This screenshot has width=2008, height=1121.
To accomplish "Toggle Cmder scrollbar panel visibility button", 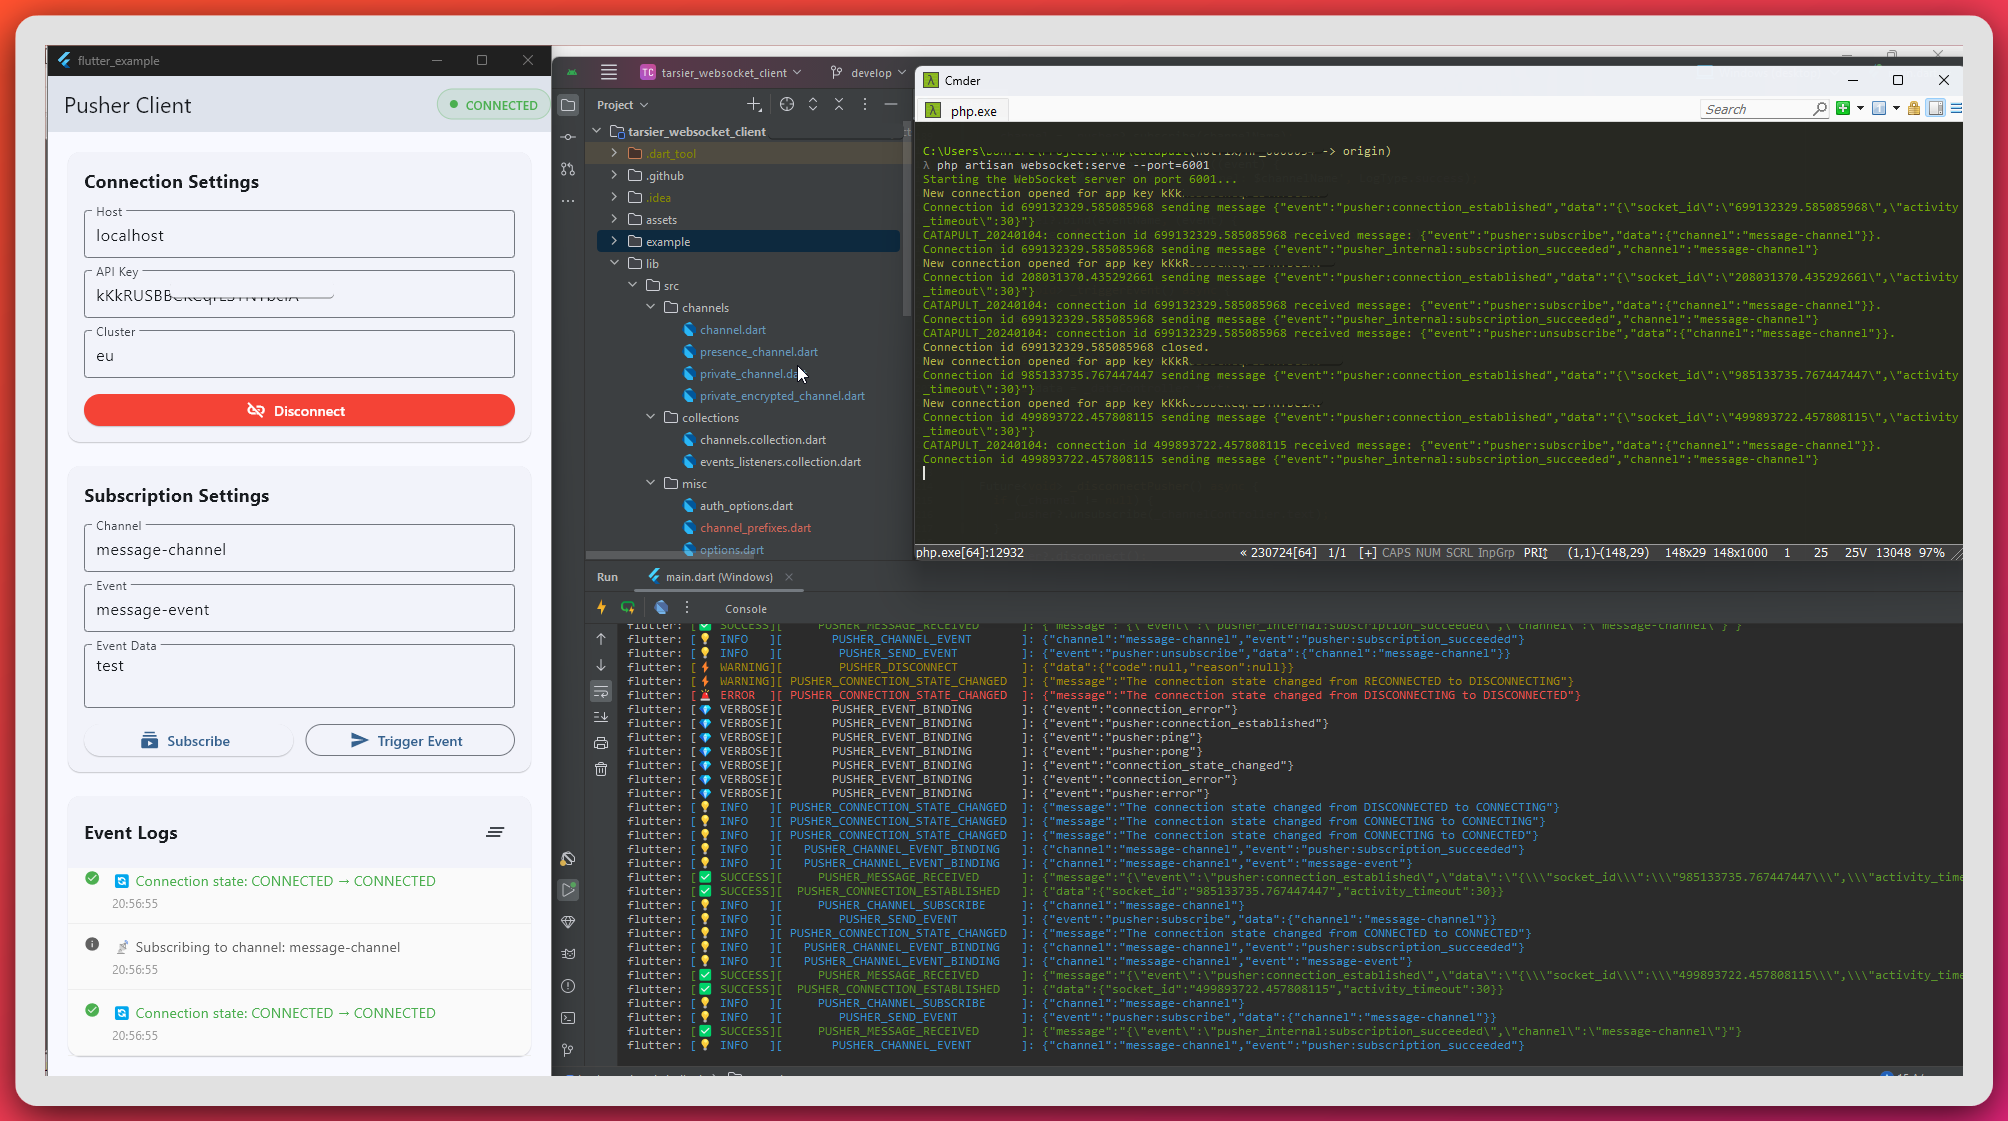I will (1935, 109).
